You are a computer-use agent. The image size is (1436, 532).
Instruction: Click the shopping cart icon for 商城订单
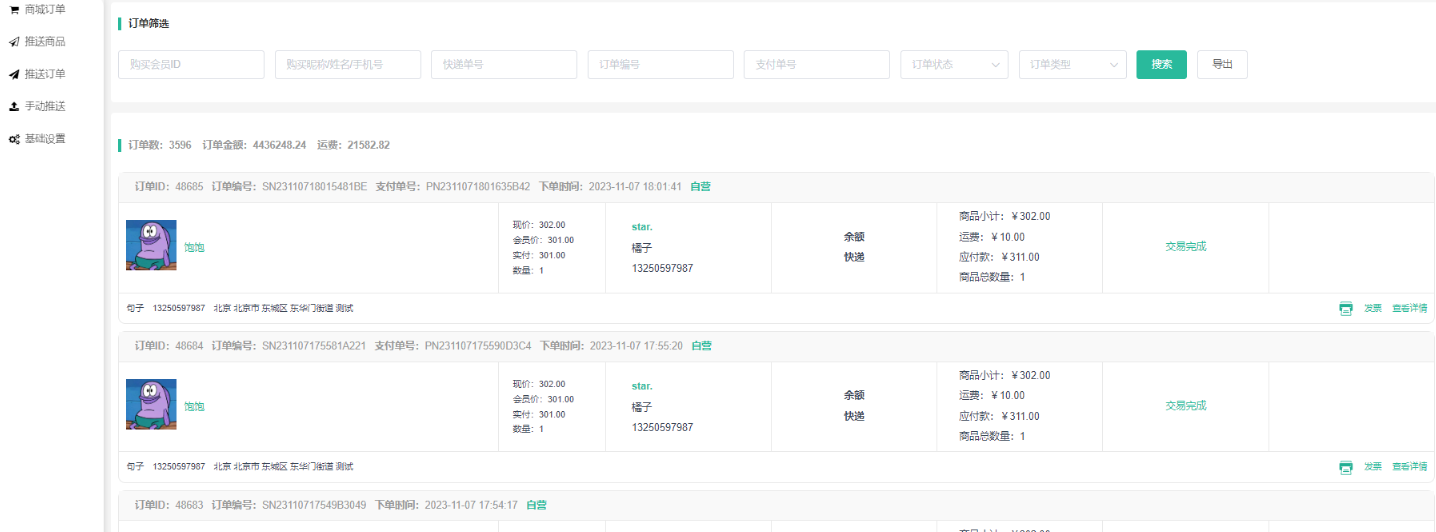tap(14, 10)
